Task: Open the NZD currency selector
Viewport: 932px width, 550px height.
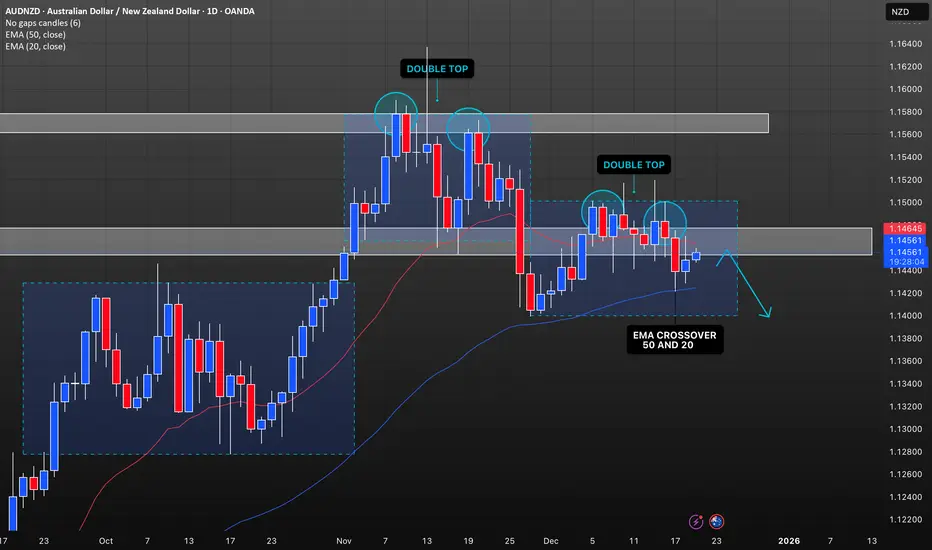Action: [906, 12]
